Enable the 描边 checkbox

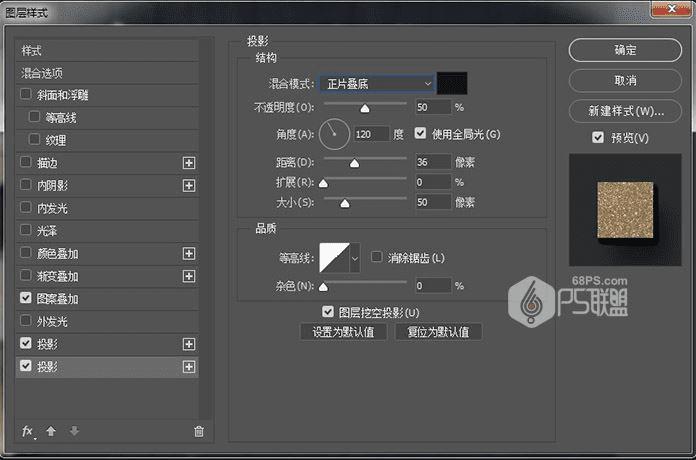coord(26,162)
